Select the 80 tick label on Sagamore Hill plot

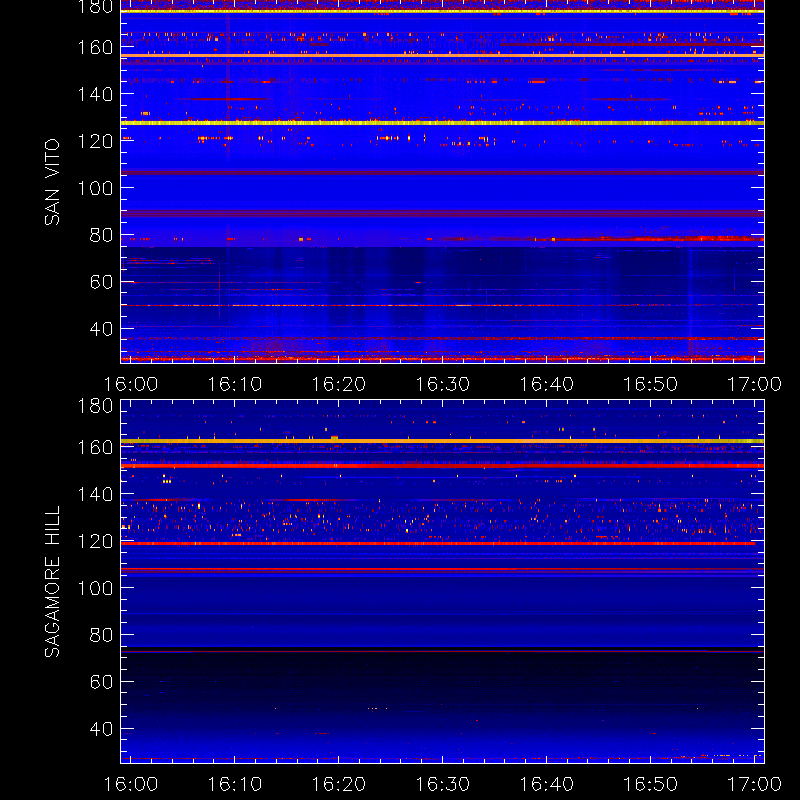click(102, 635)
